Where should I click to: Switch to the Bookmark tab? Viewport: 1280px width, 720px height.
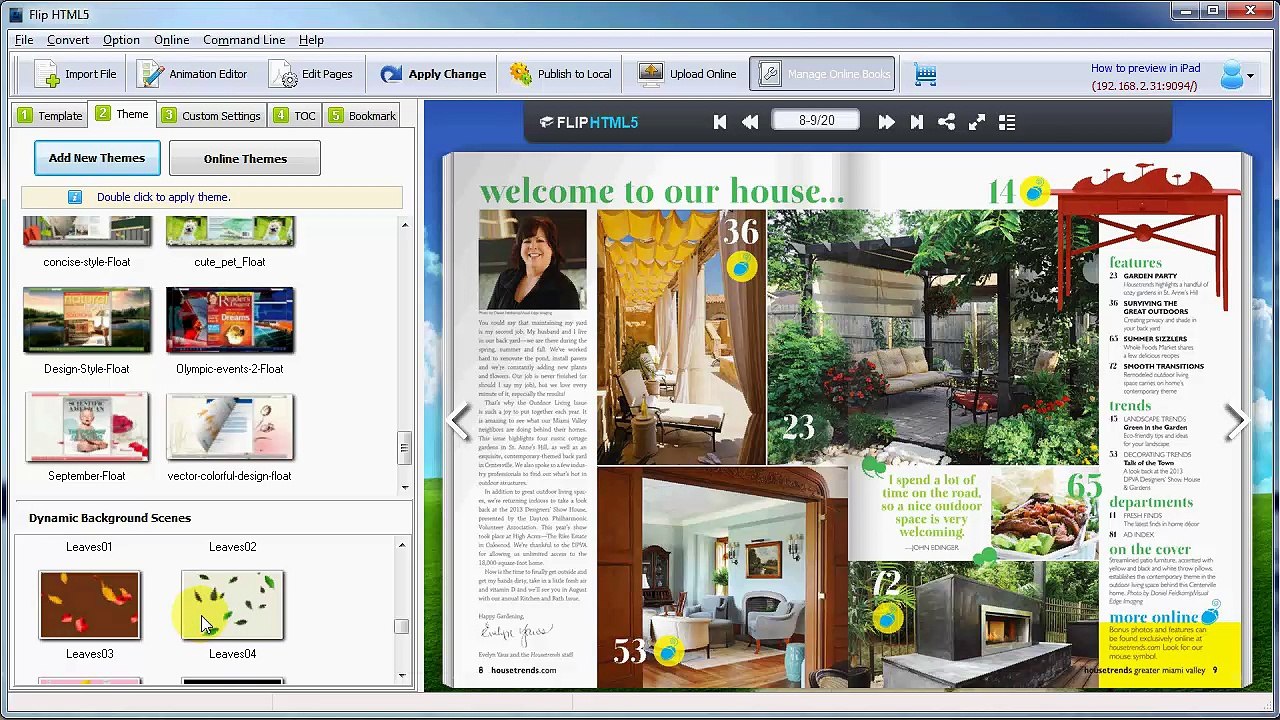click(x=362, y=115)
